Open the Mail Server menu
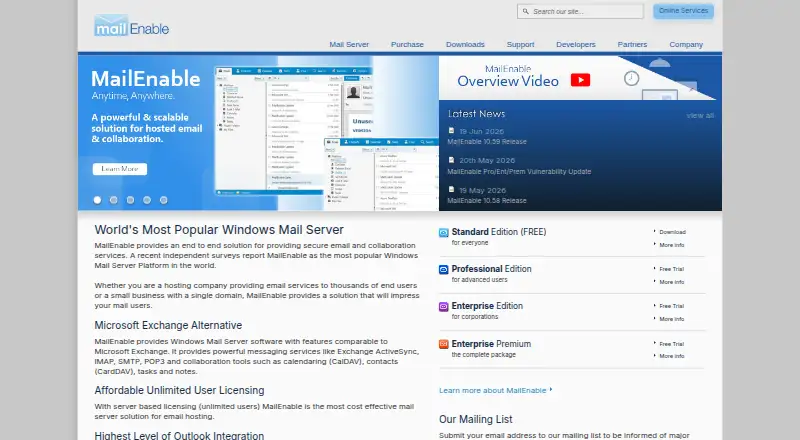 pos(349,44)
